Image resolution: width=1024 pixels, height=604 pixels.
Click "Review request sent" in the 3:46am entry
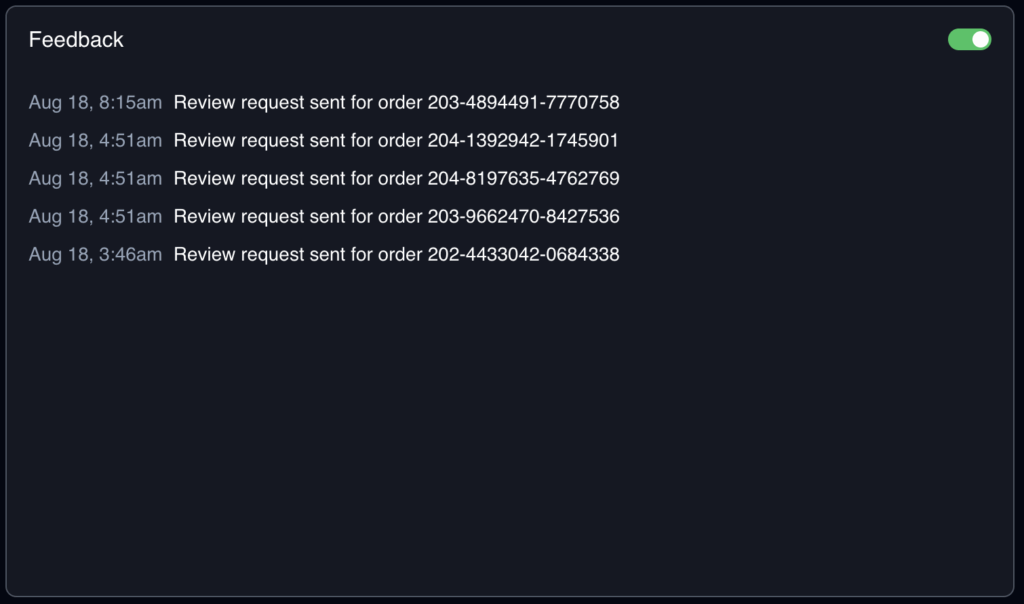tap(259, 255)
